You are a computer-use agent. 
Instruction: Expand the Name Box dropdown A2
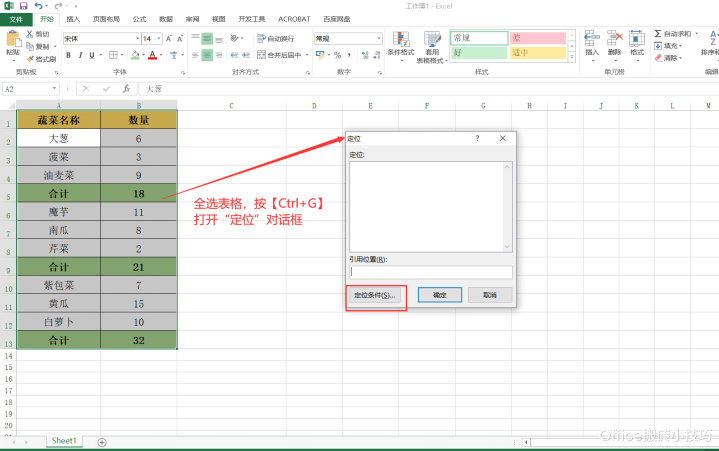click(x=54, y=88)
